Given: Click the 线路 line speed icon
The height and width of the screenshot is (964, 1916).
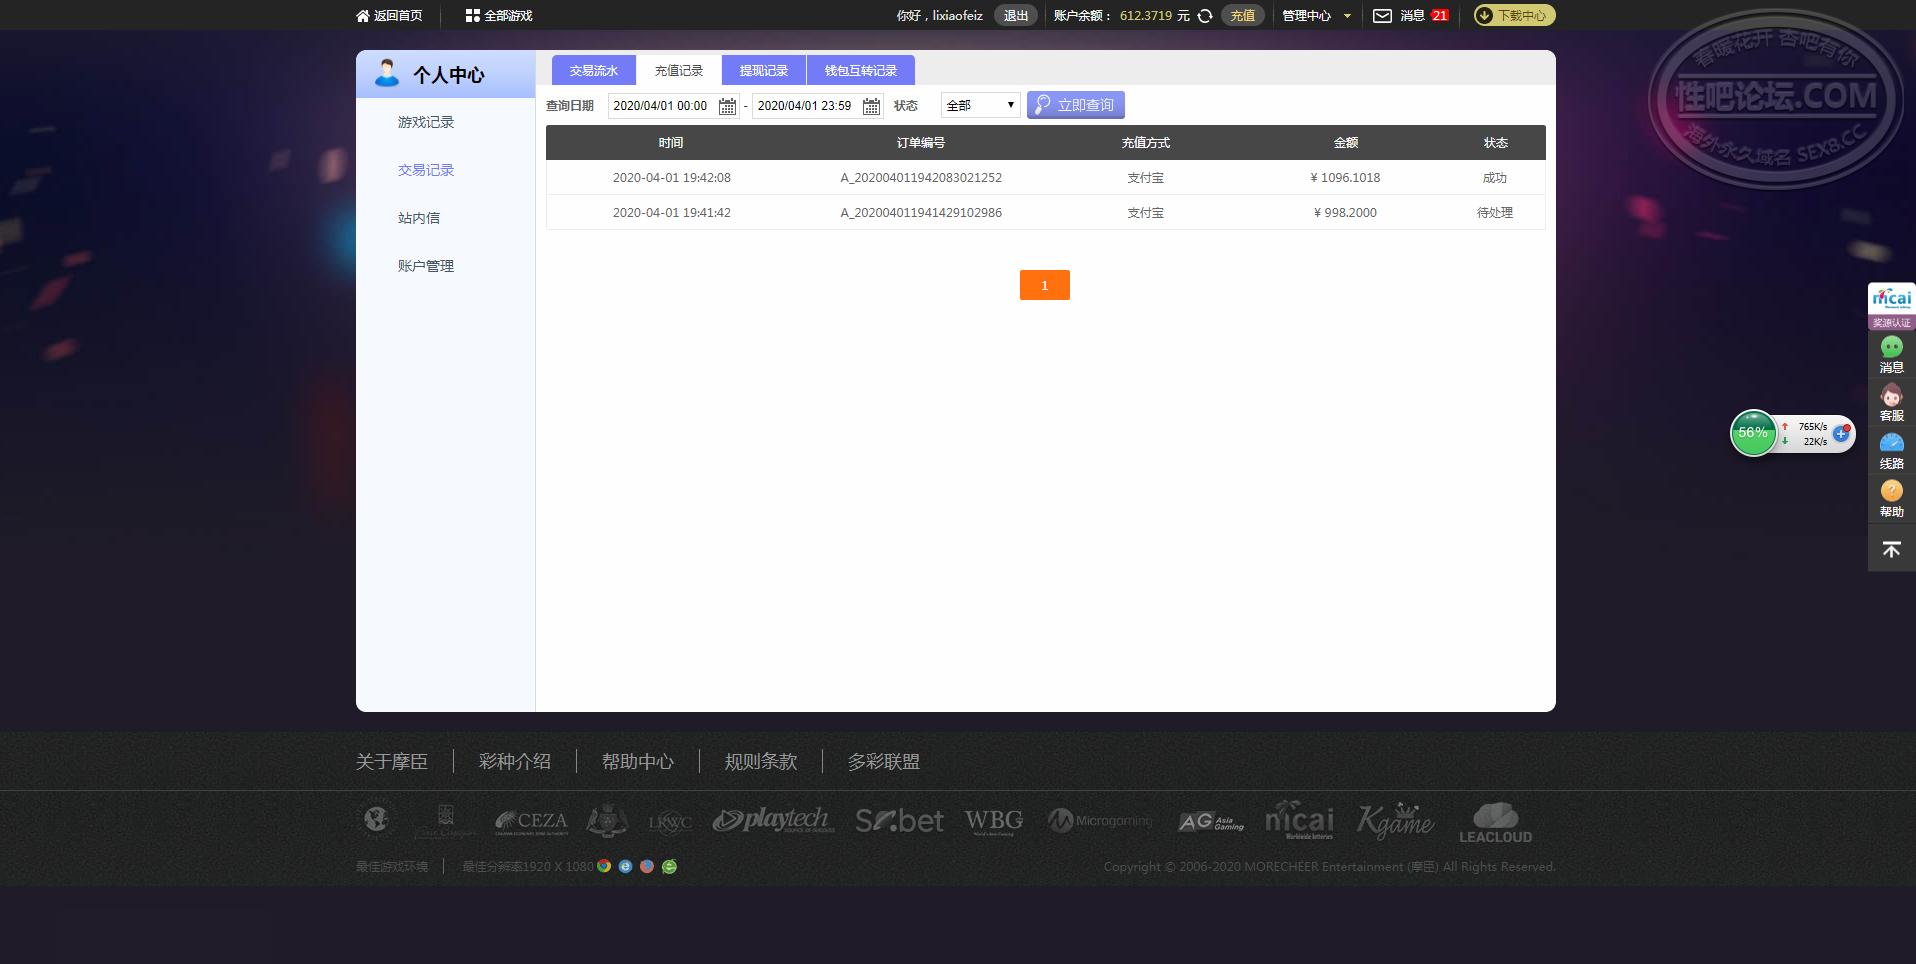Looking at the screenshot, I should coord(1890,443).
